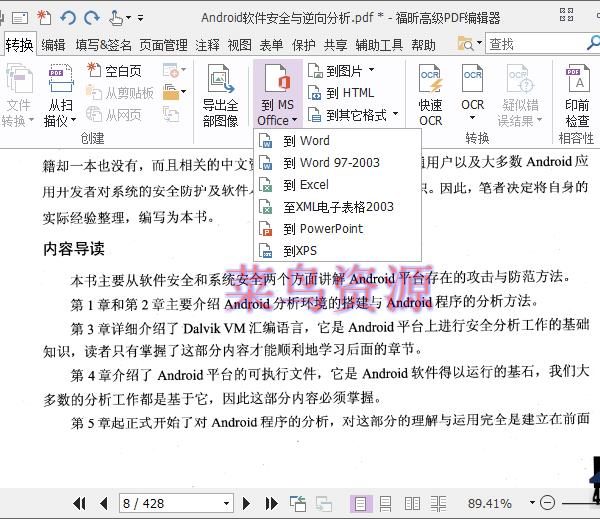Click the zoom out minus button
The width and height of the screenshot is (600, 519).
pyautogui.click(x=547, y=503)
